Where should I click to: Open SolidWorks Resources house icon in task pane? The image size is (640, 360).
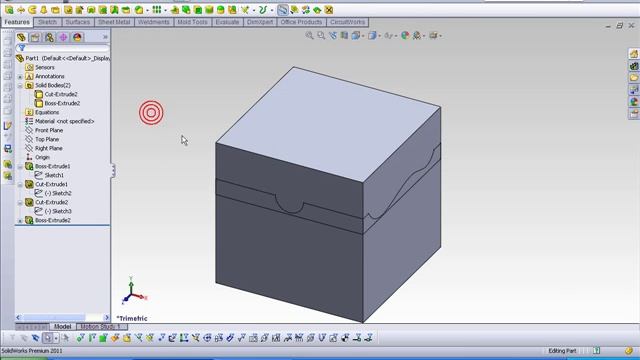[634, 53]
